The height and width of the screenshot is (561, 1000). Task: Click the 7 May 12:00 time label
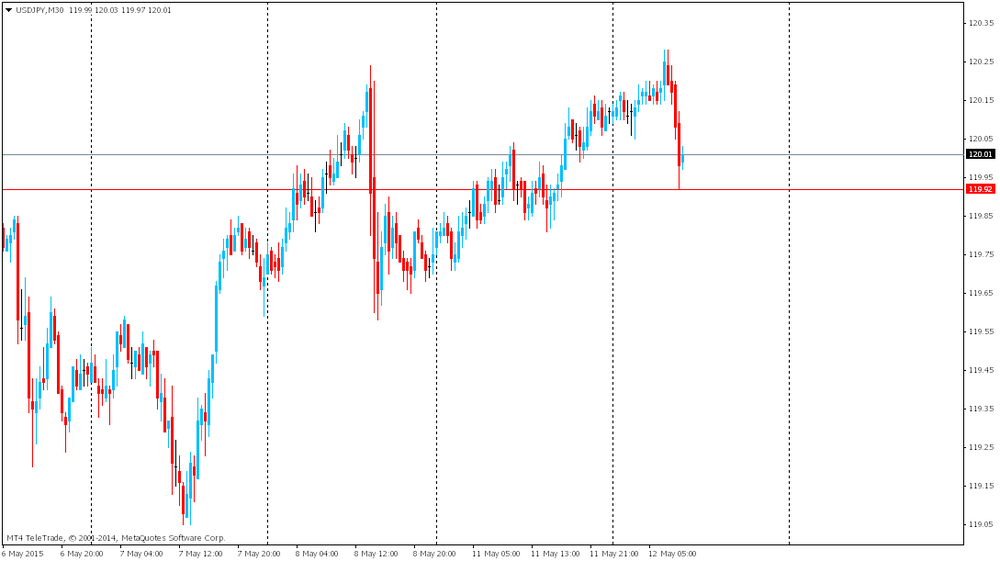click(200, 553)
